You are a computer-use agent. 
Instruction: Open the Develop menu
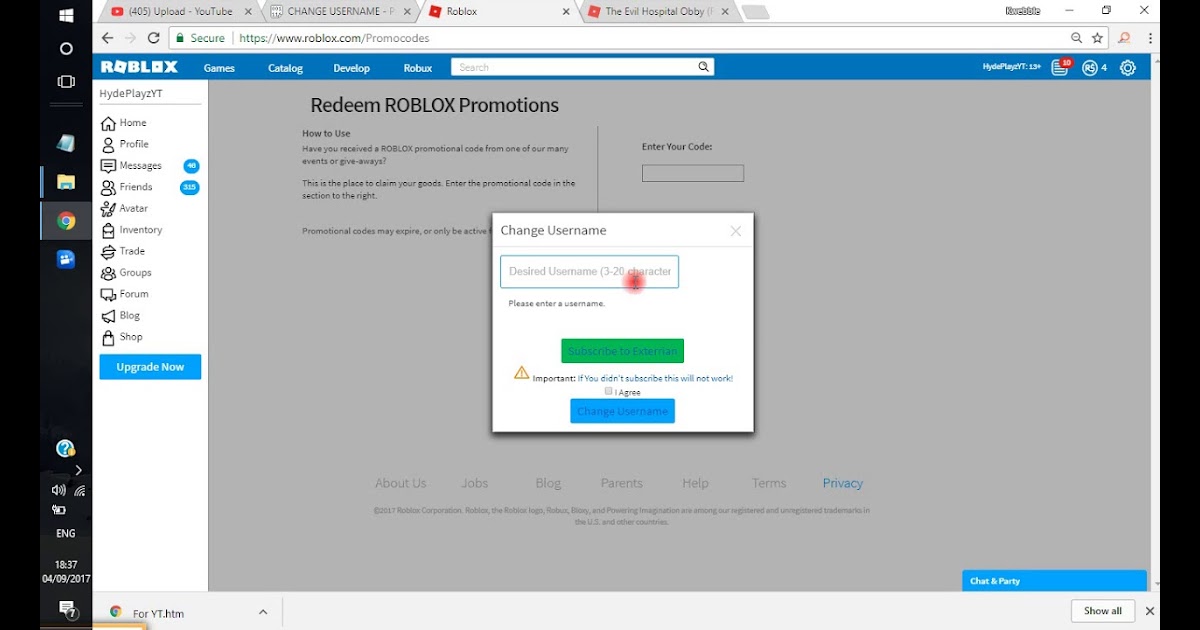pyautogui.click(x=351, y=68)
